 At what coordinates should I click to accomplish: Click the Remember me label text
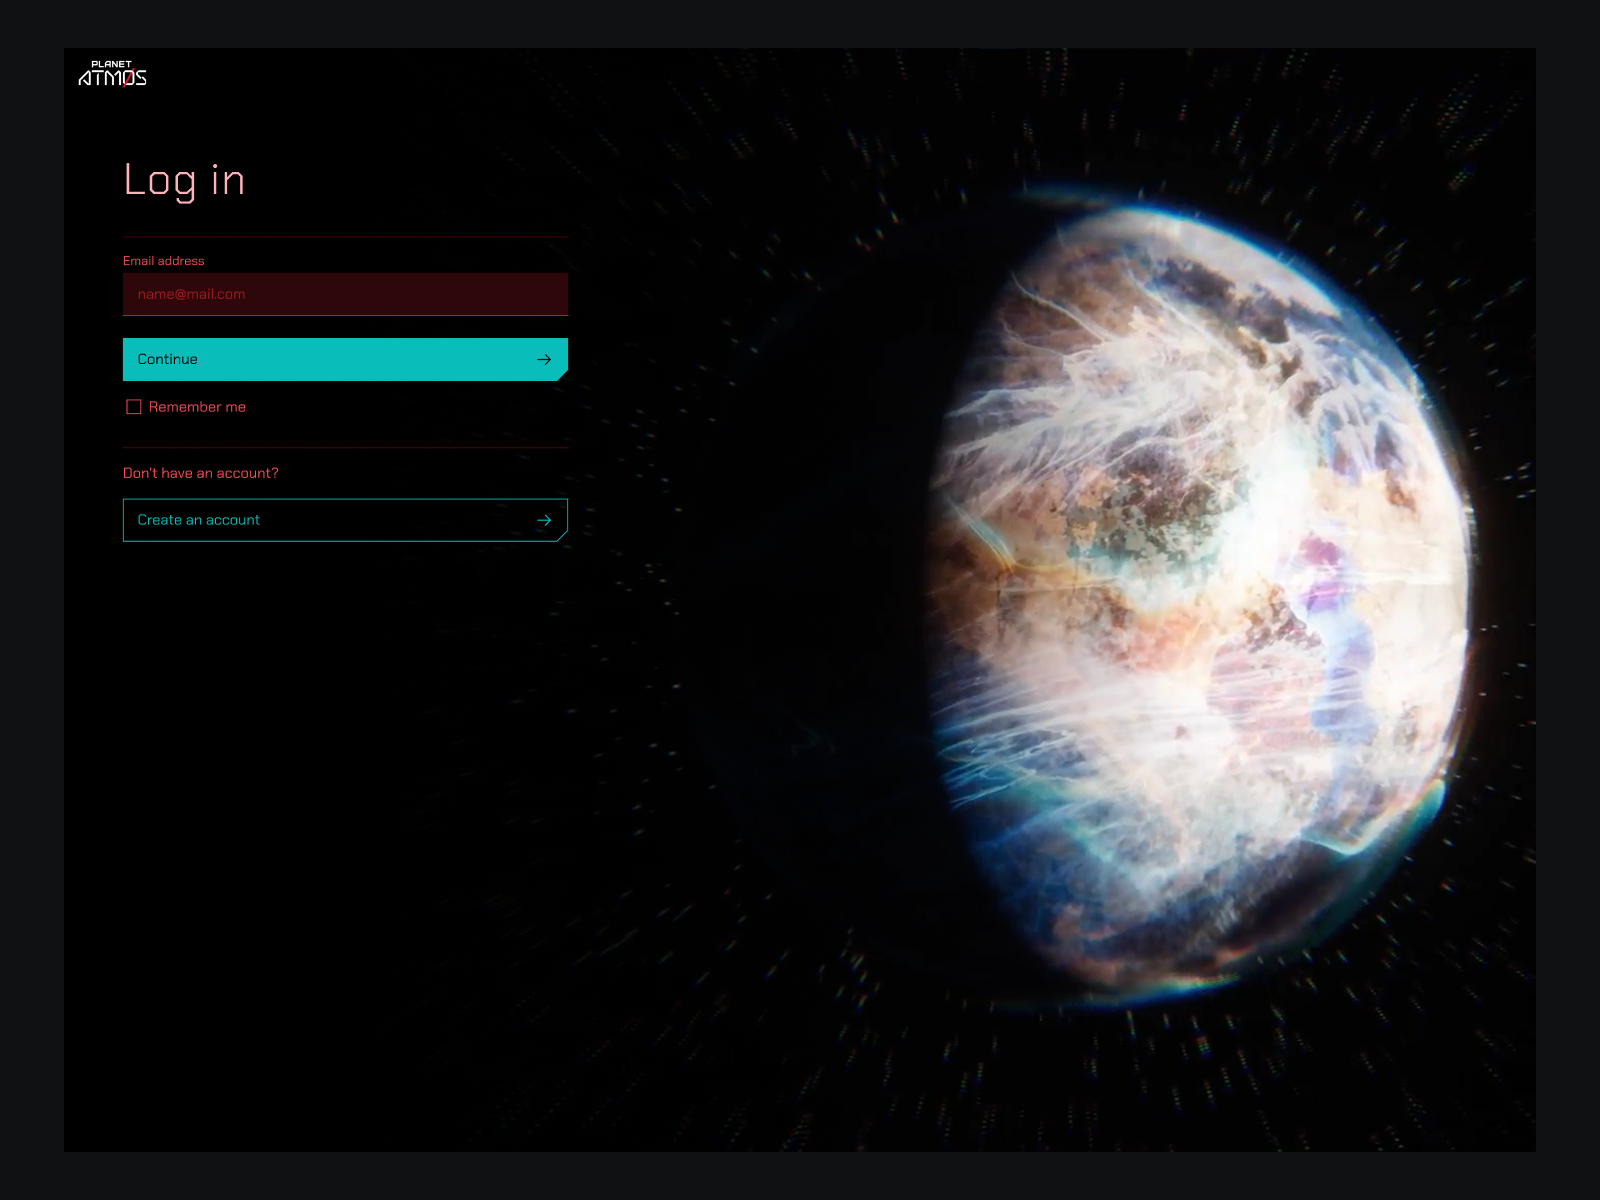197,407
